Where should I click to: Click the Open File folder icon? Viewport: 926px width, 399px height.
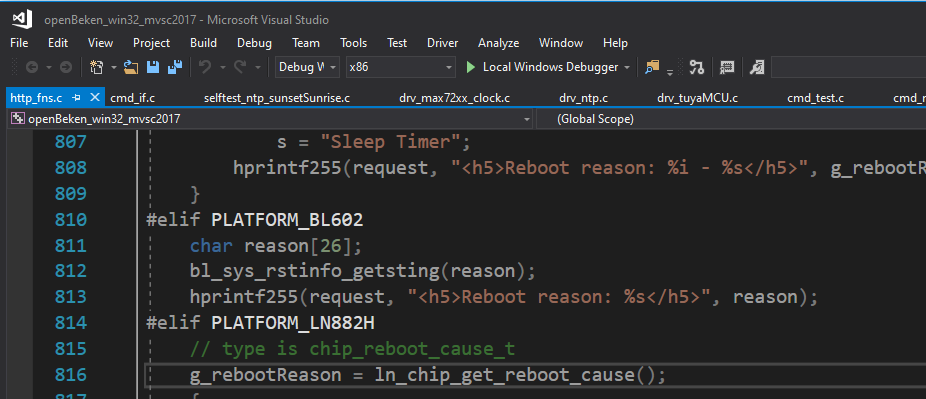131,67
